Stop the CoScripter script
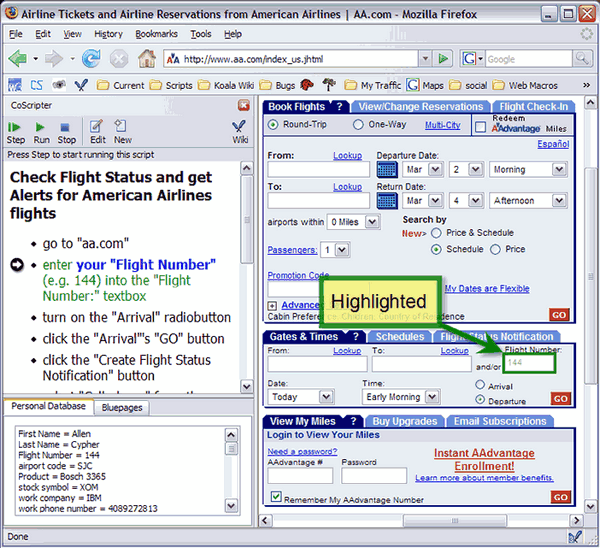The image size is (600, 548). coord(67,132)
